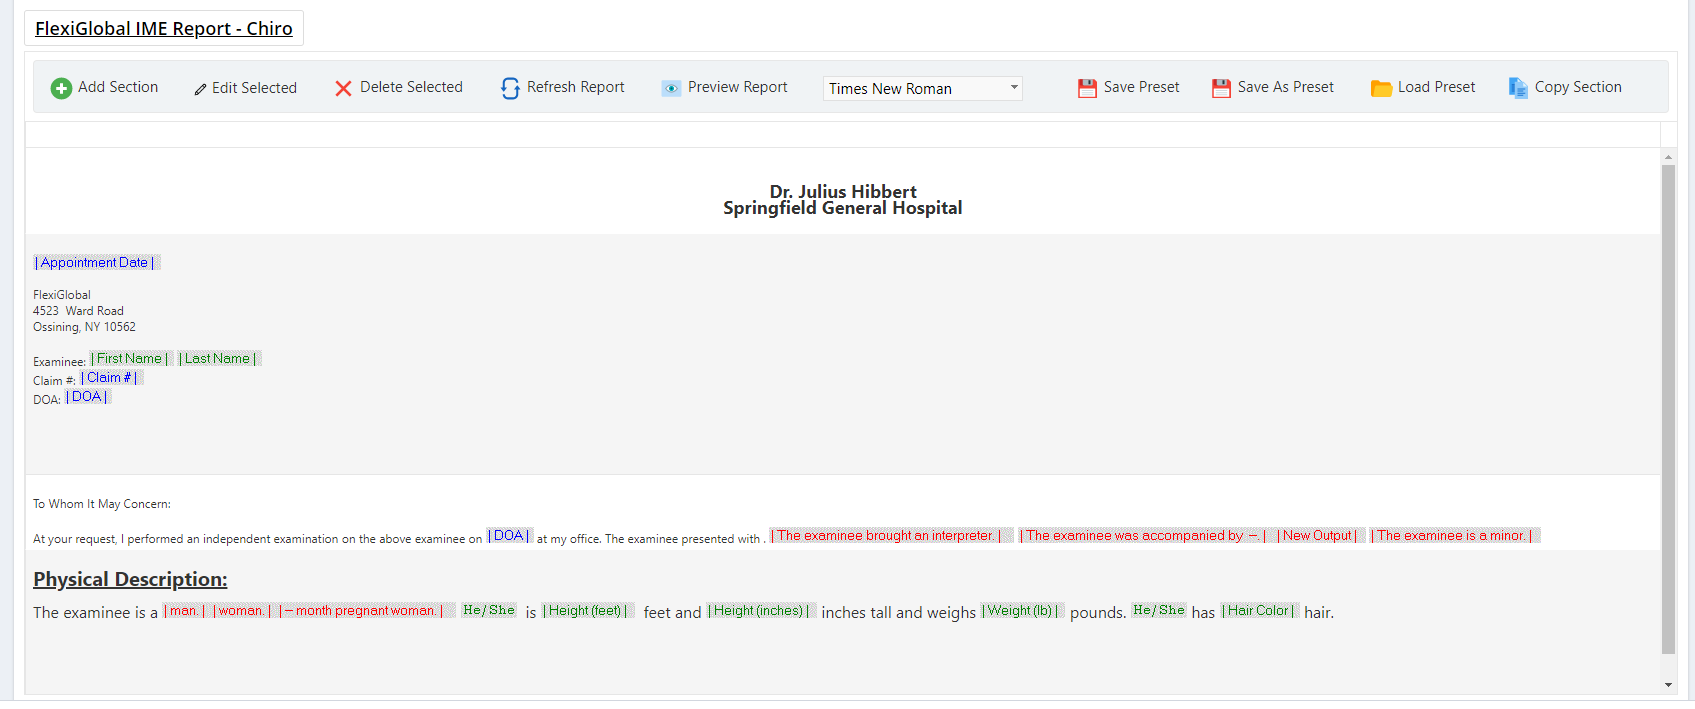The width and height of the screenshot is (1695, 709).
Task: Click the Copy Section document icon
Action: click(x=1517, y=89)
